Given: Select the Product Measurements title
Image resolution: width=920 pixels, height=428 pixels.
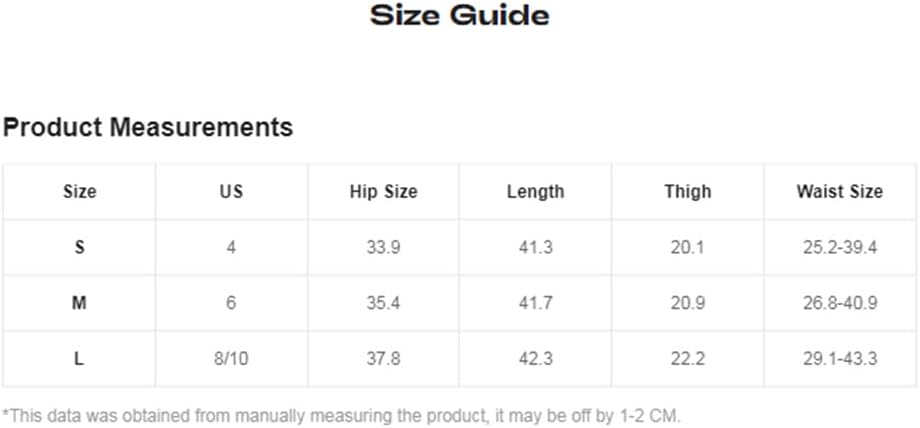Looking at the screenshot, I should click(x=148, y=127).
